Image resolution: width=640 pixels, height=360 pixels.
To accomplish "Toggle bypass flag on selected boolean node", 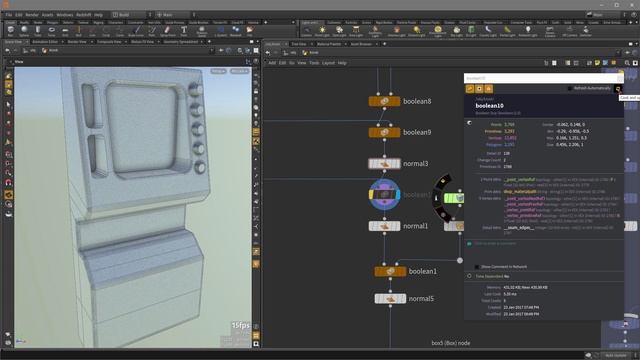I will pos(371,195).
